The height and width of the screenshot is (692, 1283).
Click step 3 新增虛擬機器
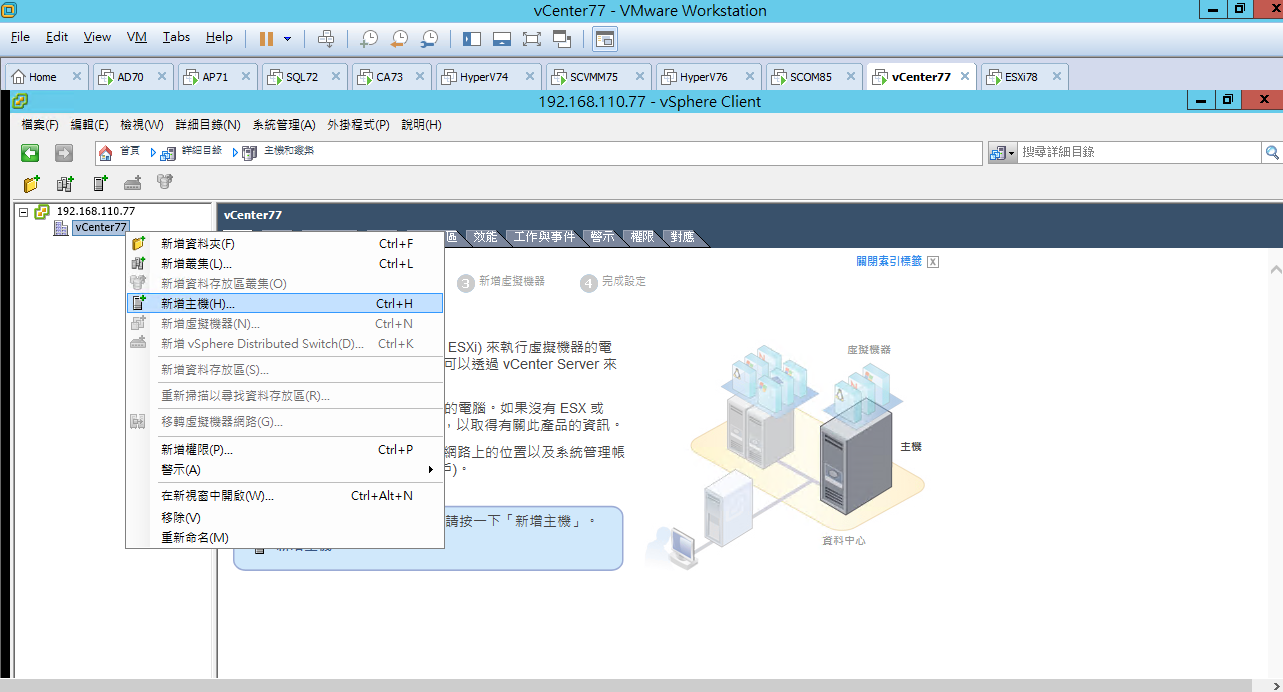pyautogui.click(x=501, y=282)
